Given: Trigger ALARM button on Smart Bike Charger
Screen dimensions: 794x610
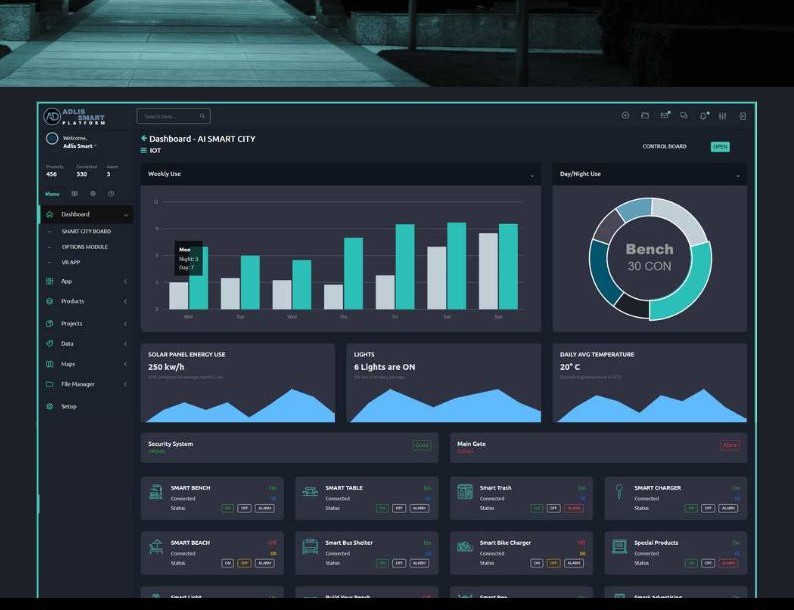Looking at the screenshot, I should tap(574, 563).
